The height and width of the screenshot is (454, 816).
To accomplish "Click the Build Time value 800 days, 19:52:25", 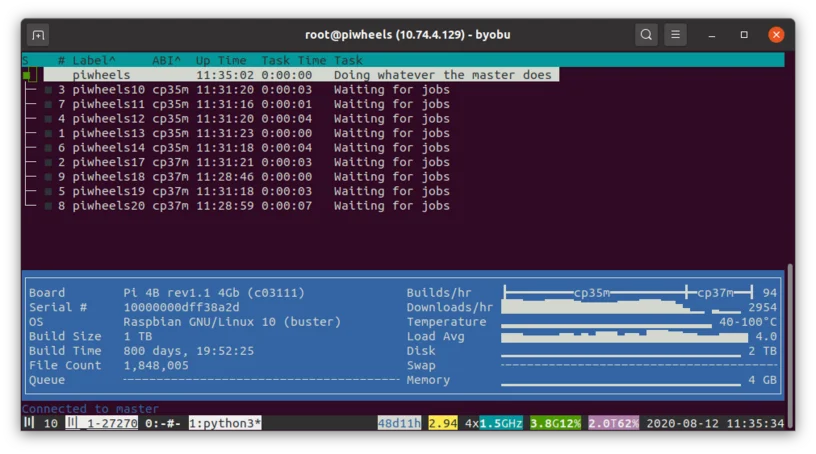I will click(188, 351).
